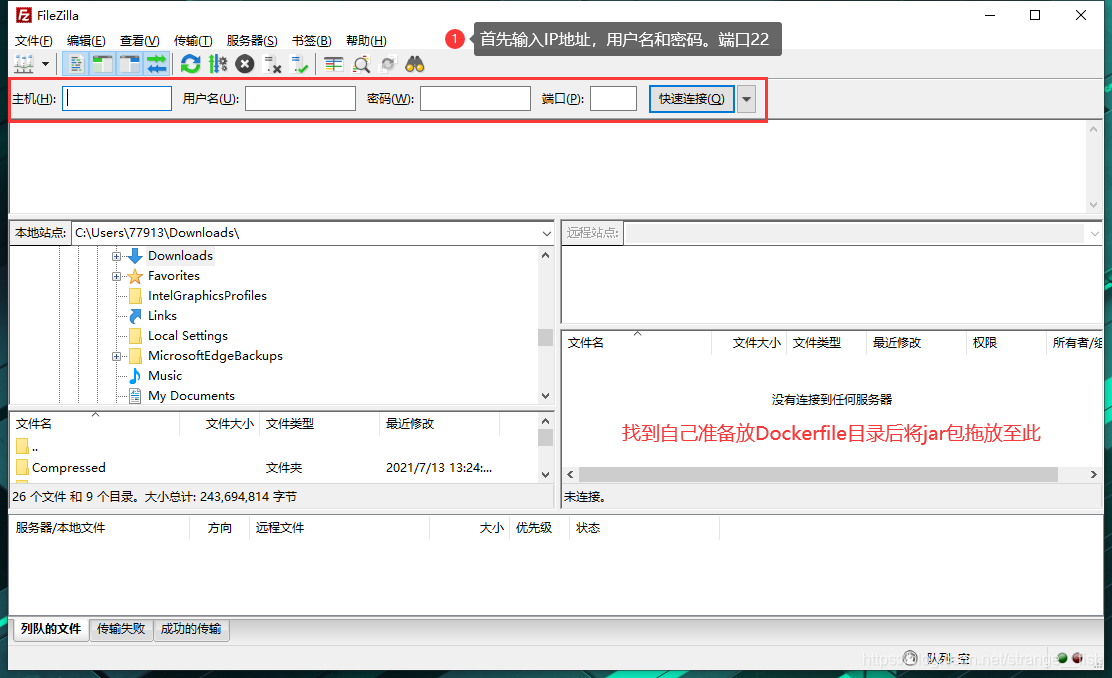
Task: Click the 快速连接 button
Action: (691, 99)
